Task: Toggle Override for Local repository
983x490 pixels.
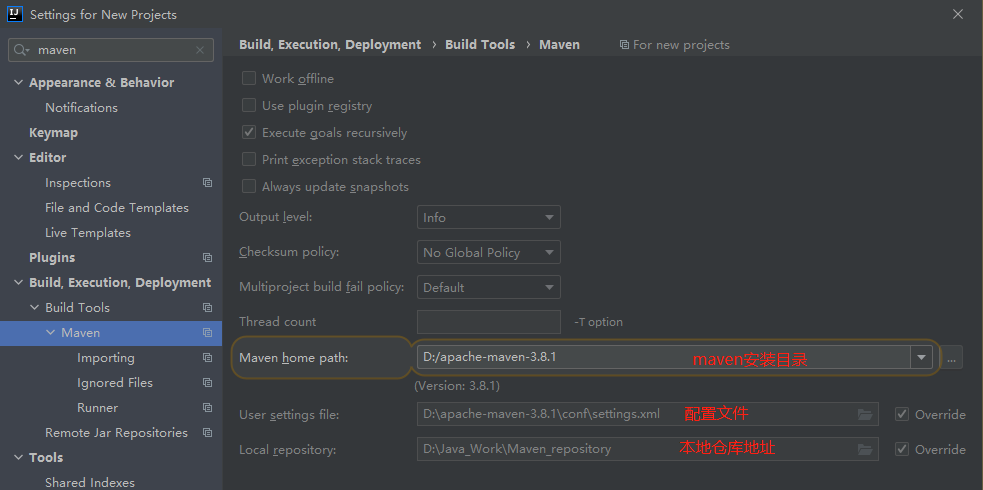Action: [x=902, y=449]
